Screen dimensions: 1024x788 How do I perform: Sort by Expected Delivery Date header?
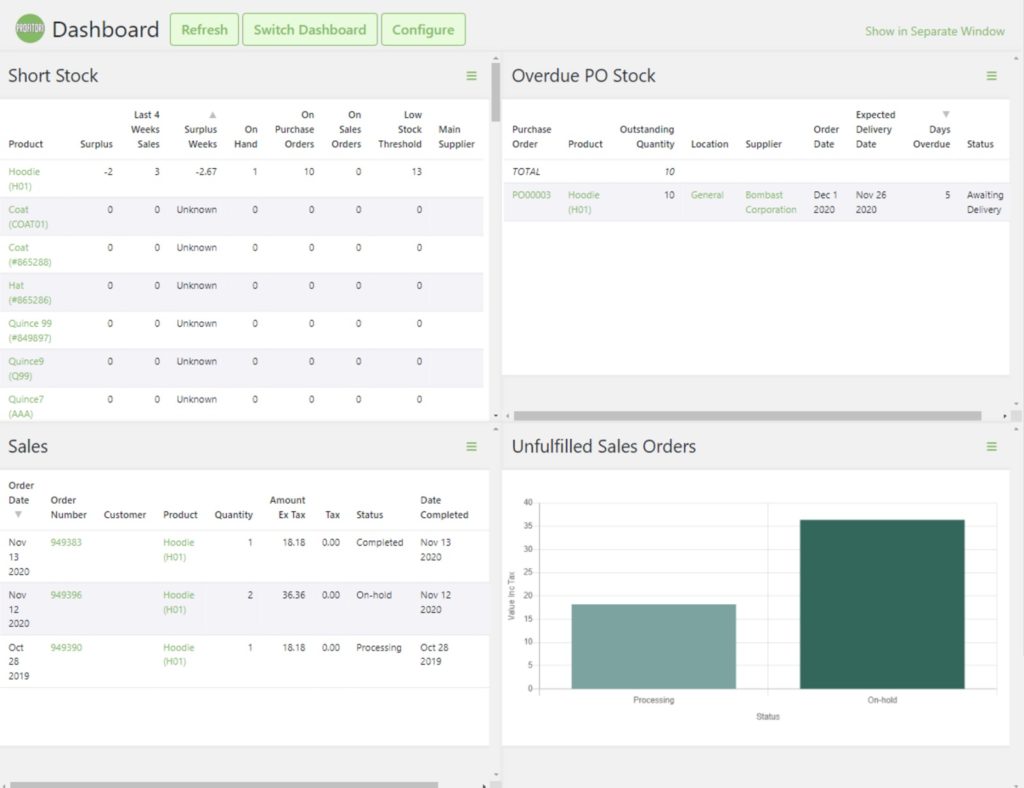pos(875,129)
